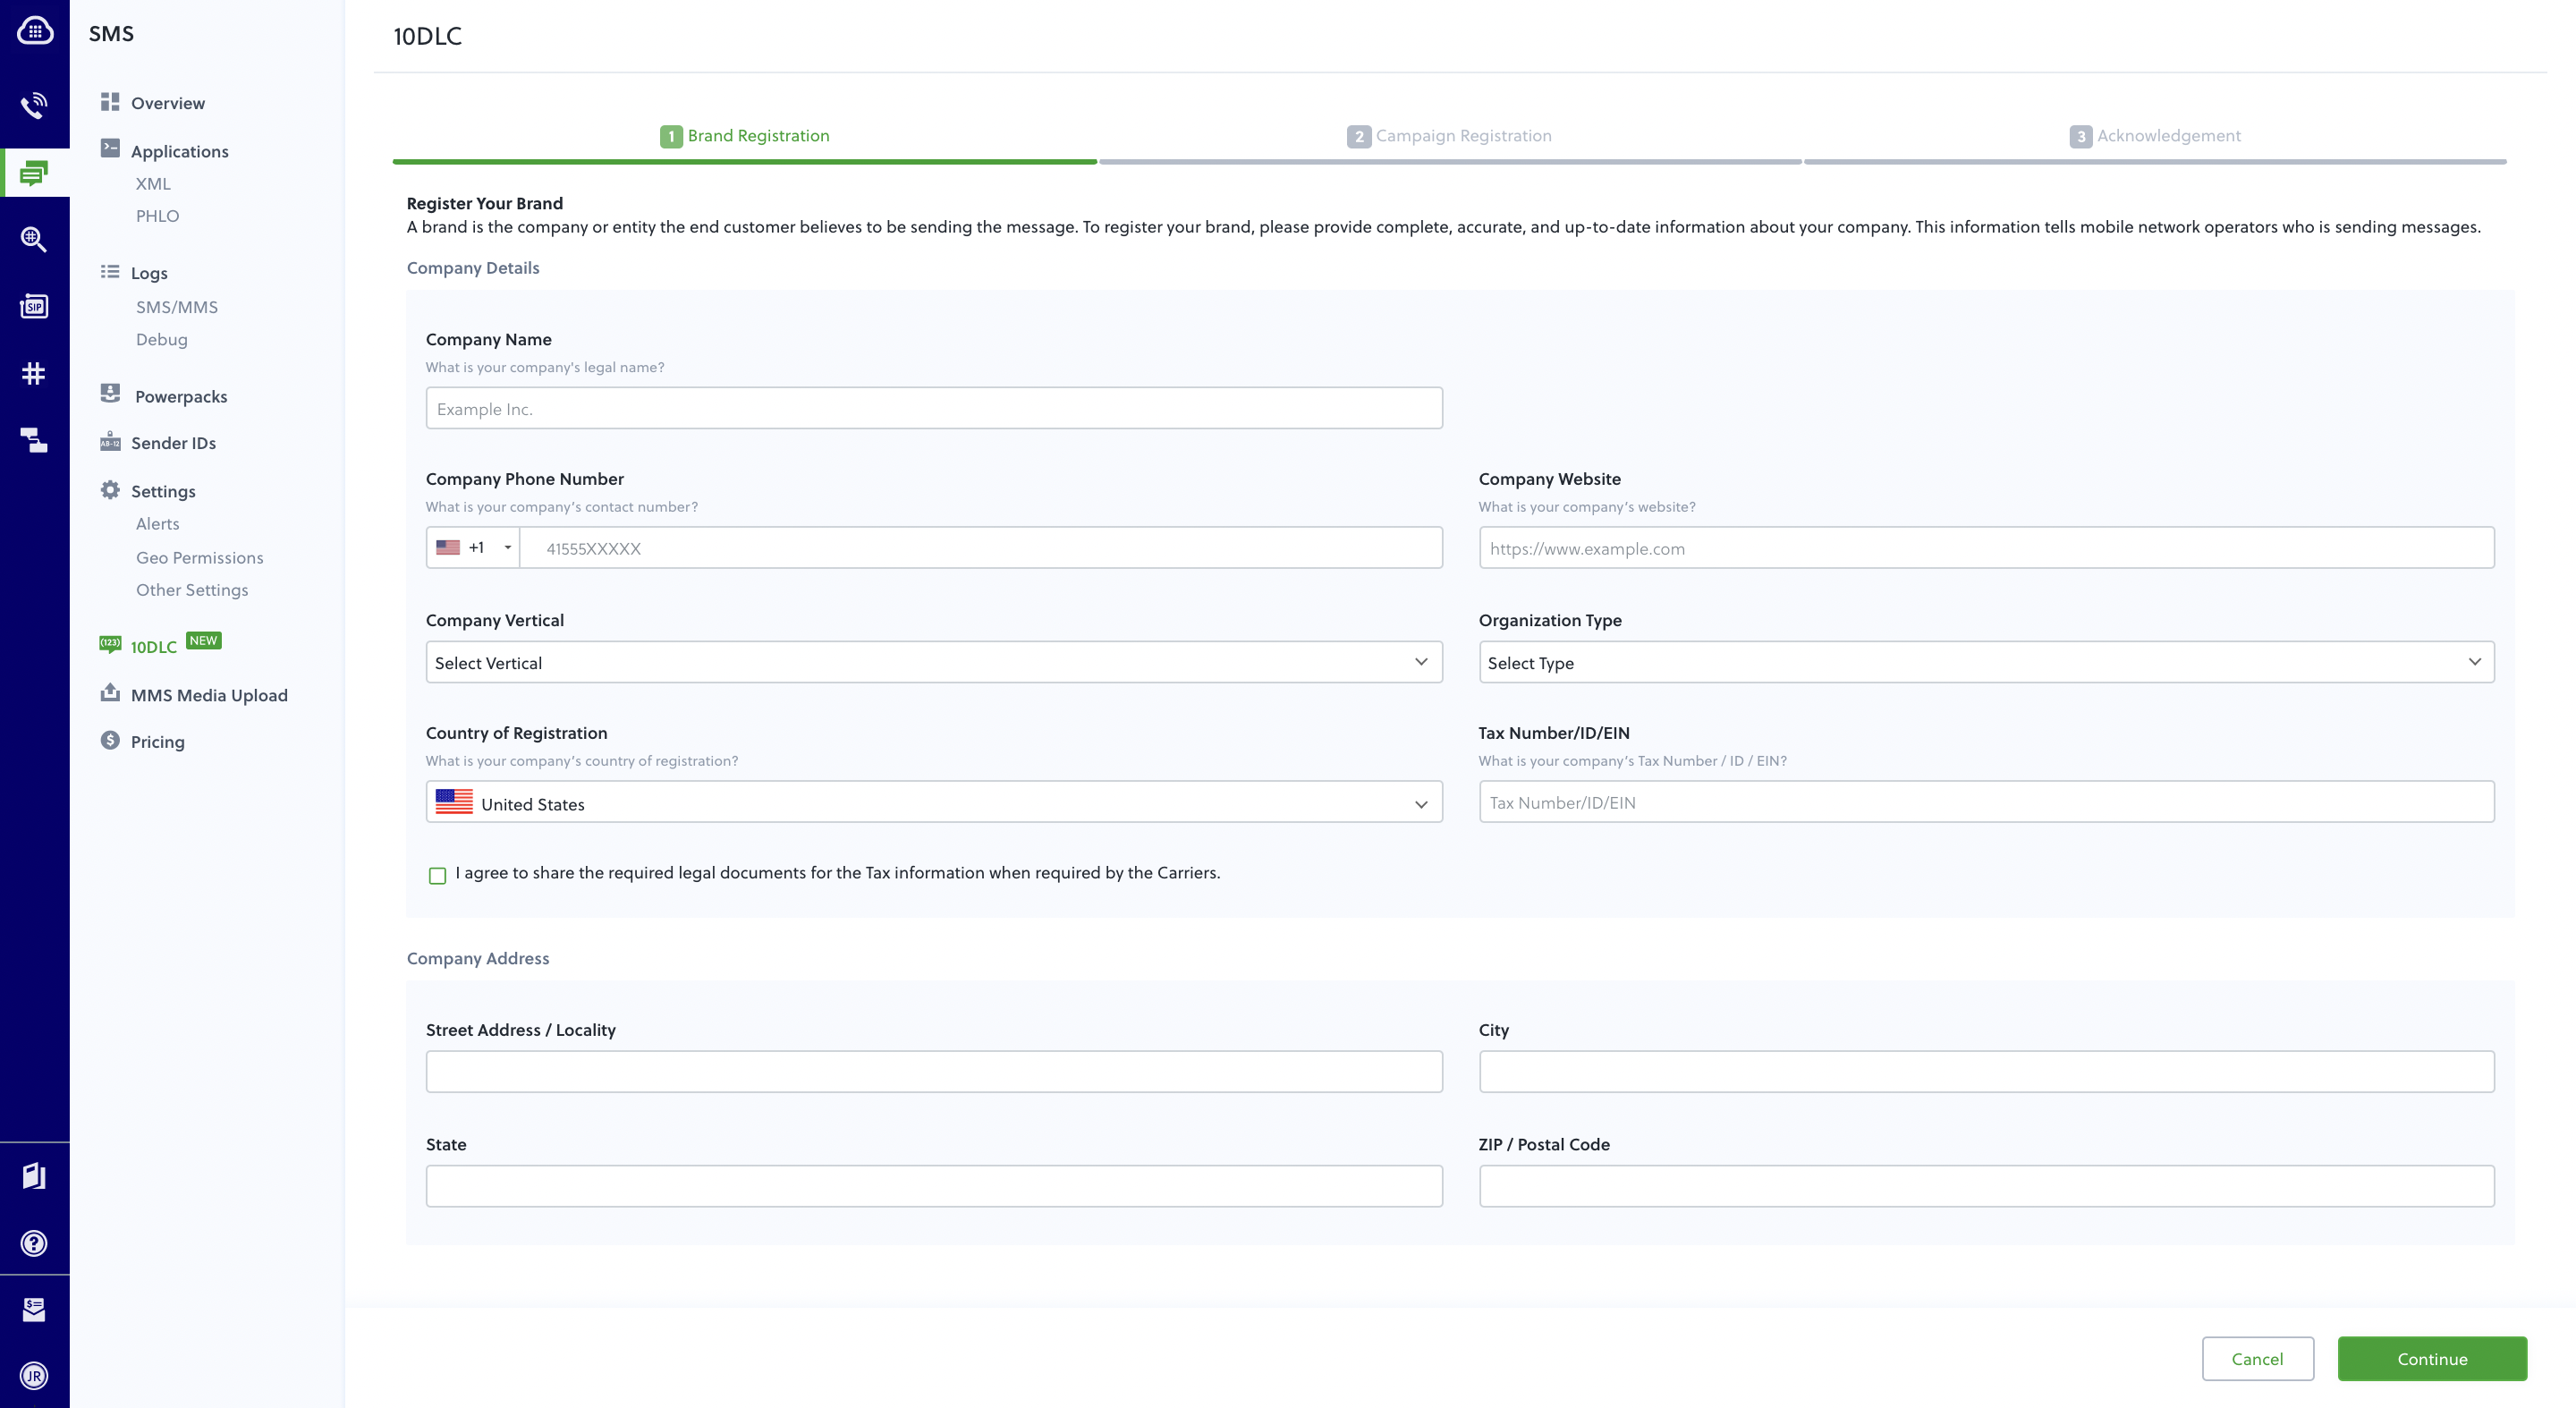The width and height of the screenshot is (2576, 1408).
Task: Open Debug logs
Action: pyautogui.click(x=162, y=339)
